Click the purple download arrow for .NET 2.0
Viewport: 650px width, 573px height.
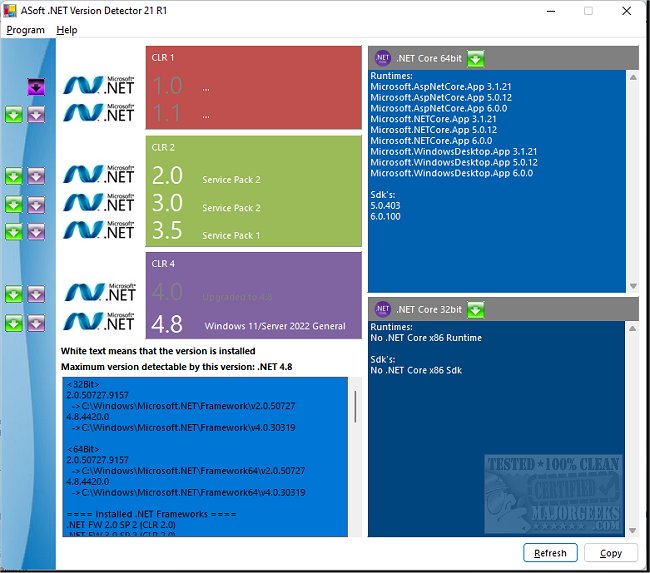(x=36, y=176)
